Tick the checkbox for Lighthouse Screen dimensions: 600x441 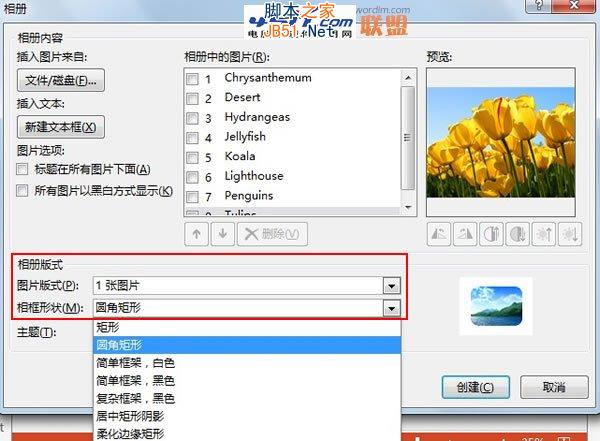pos(192,177)
